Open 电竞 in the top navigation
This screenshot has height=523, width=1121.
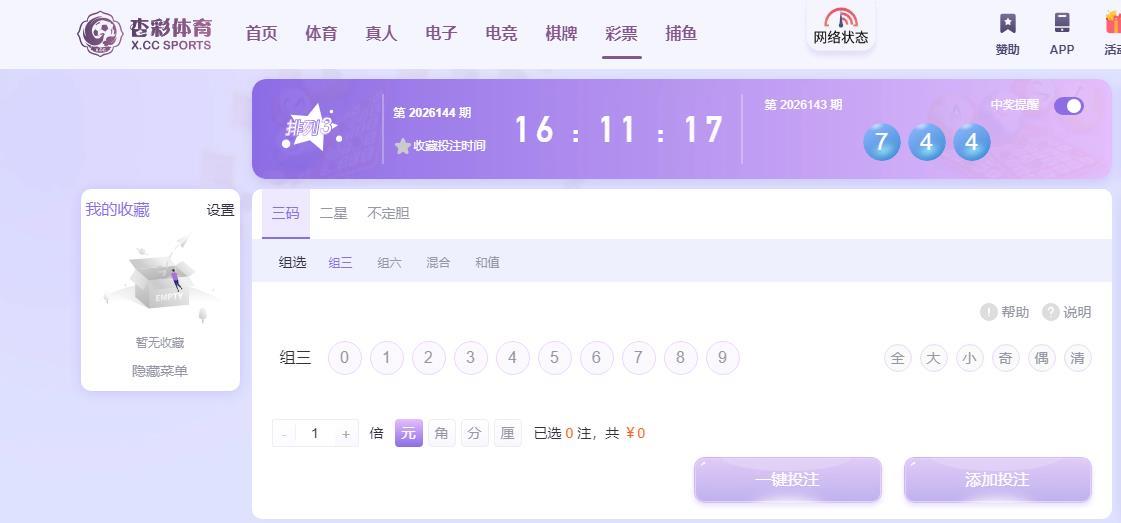501,34
